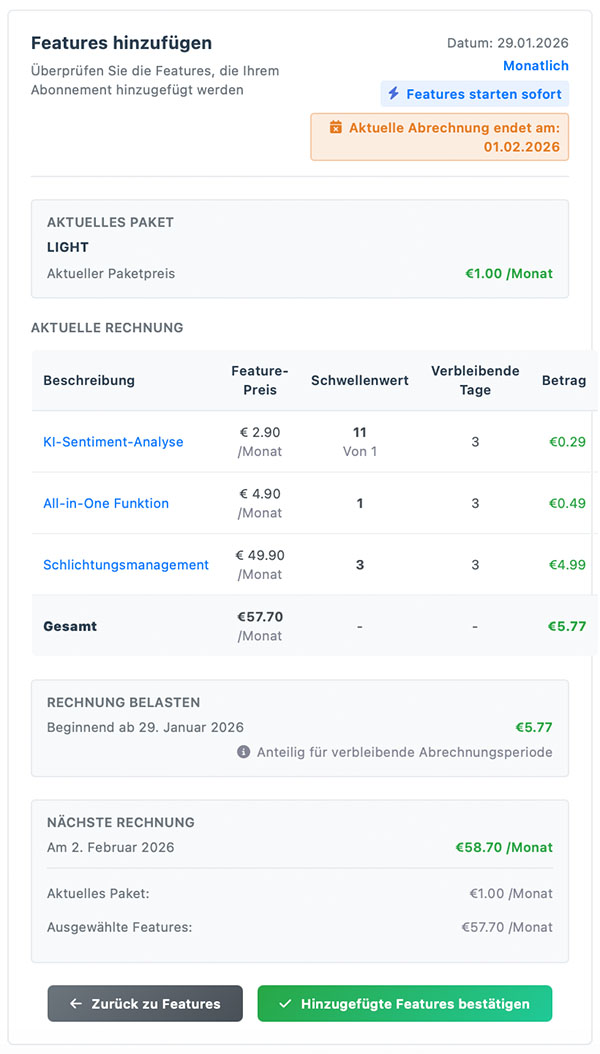Confirm with 'Hinzugefügte Features bestätigen' button

click(x=404, y=1004)
